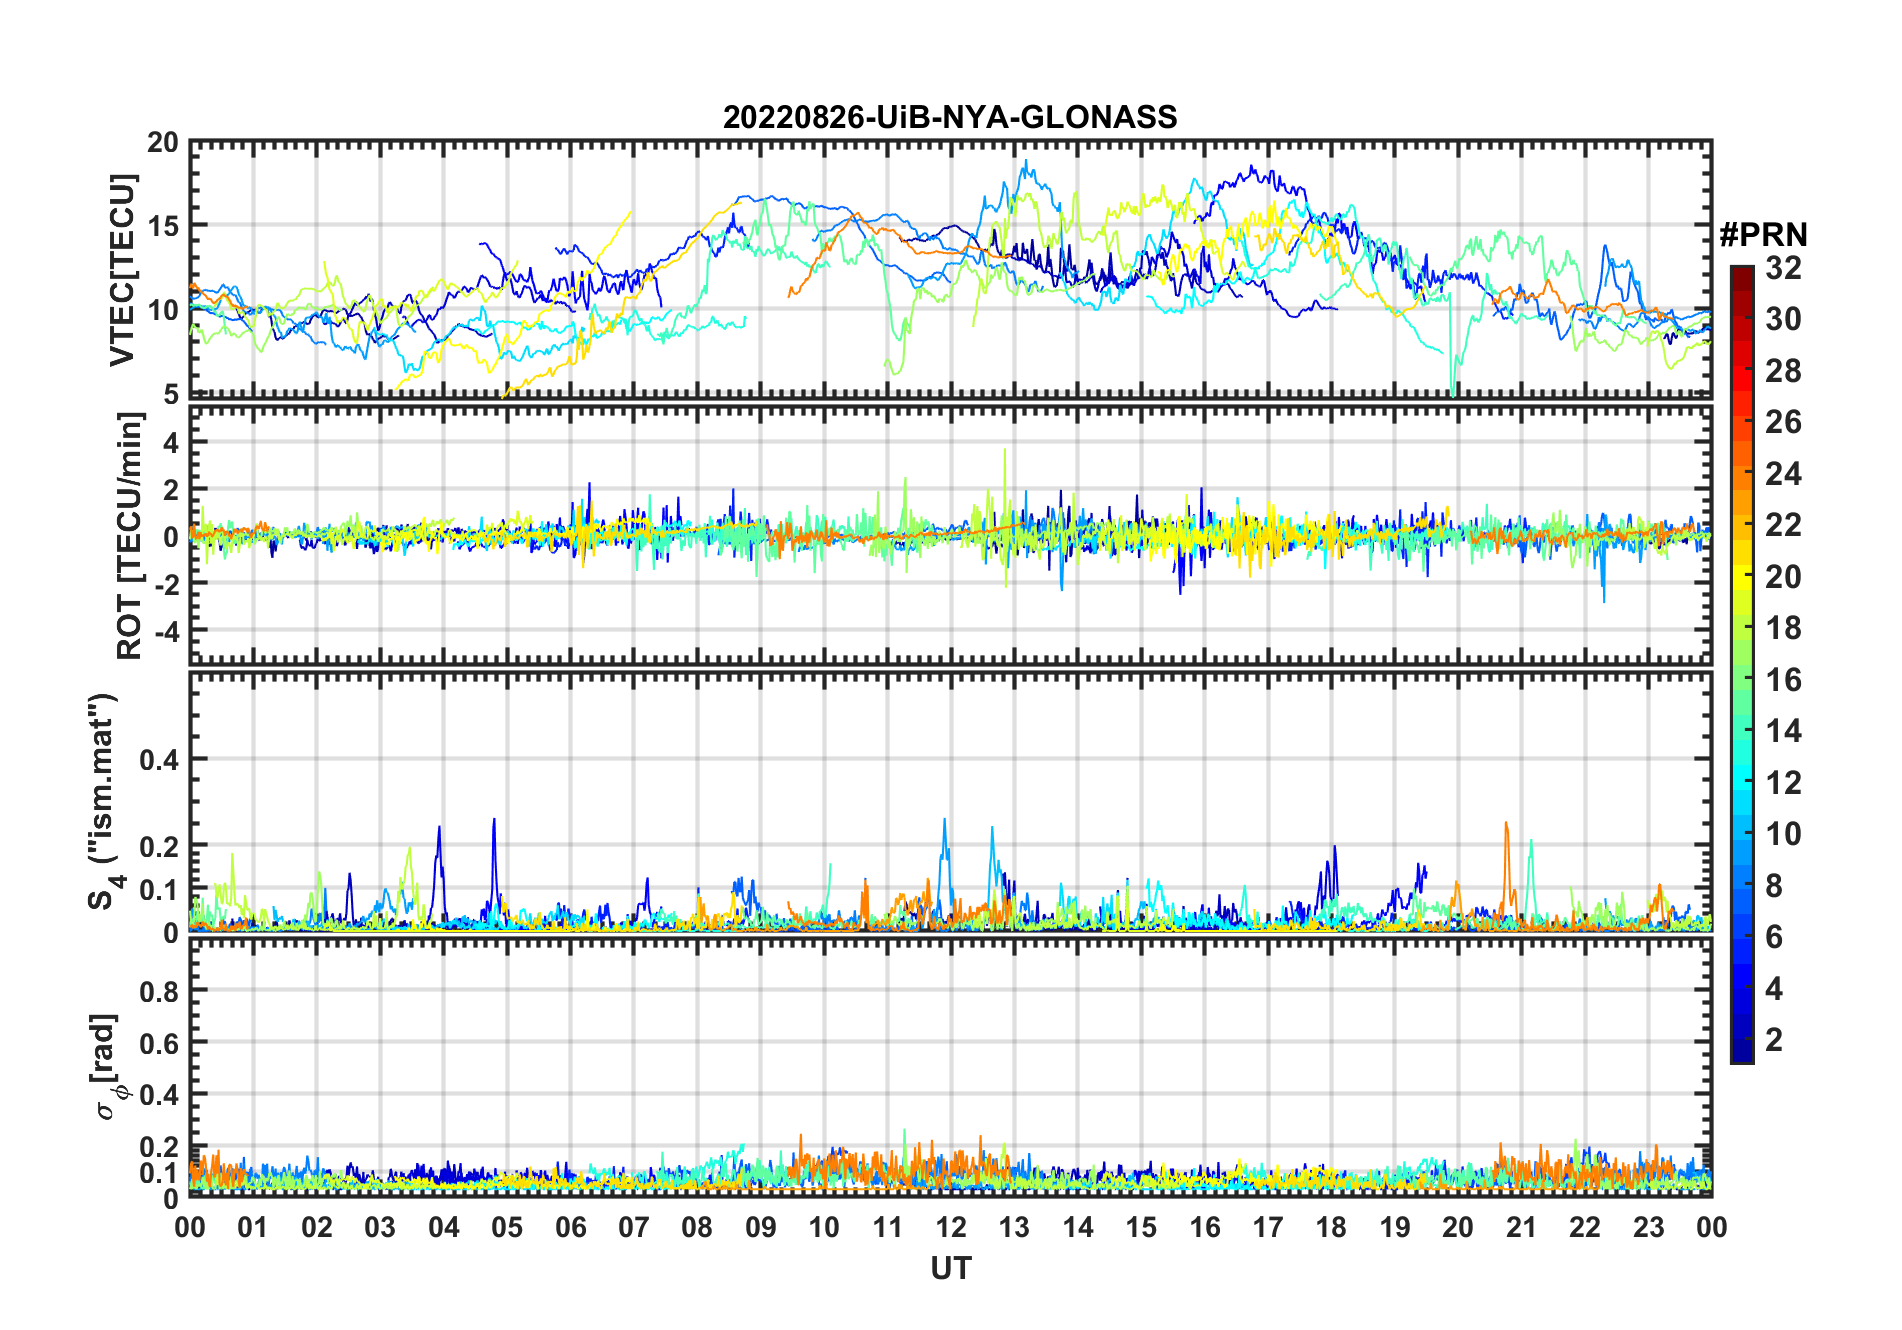Click x-axis tick label 23
The image size is (1902, 1330).
(x=1648, y=1227)
